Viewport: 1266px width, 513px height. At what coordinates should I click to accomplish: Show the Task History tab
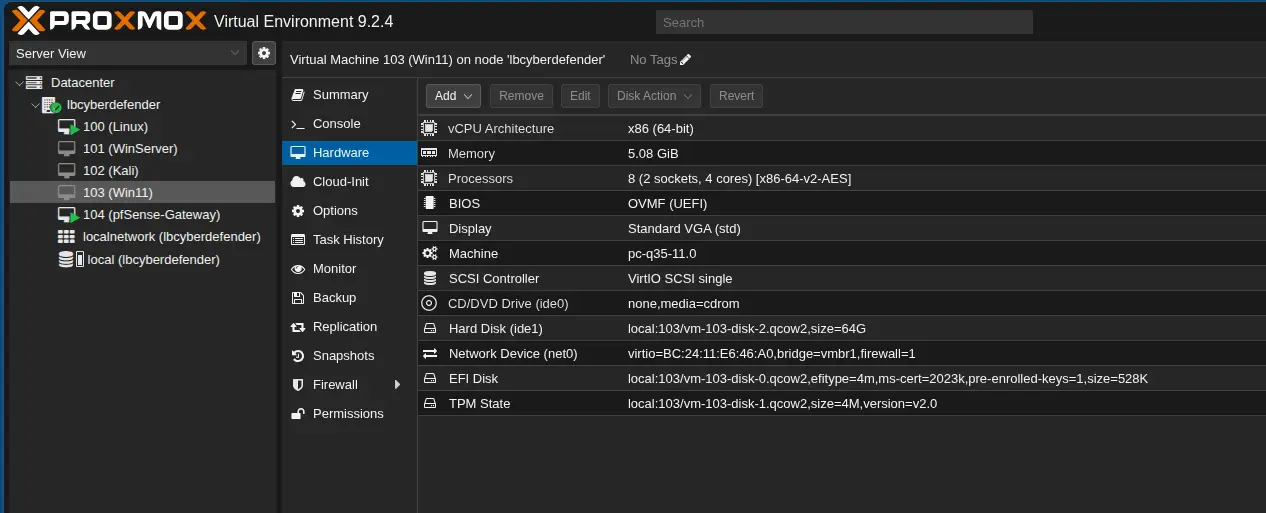349,240
